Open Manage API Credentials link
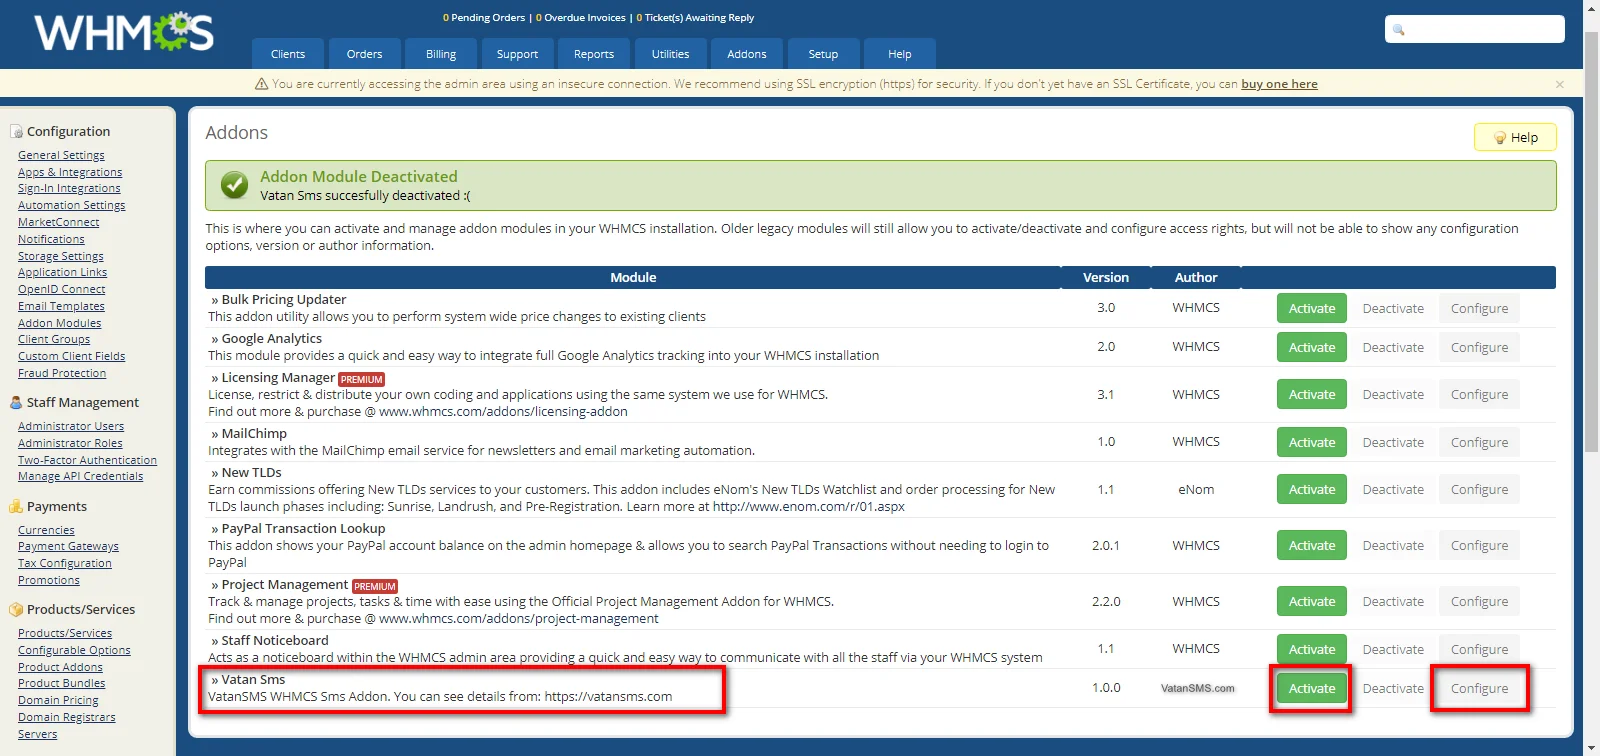Screen dimensions: 1600x756 tap(81, 476)
